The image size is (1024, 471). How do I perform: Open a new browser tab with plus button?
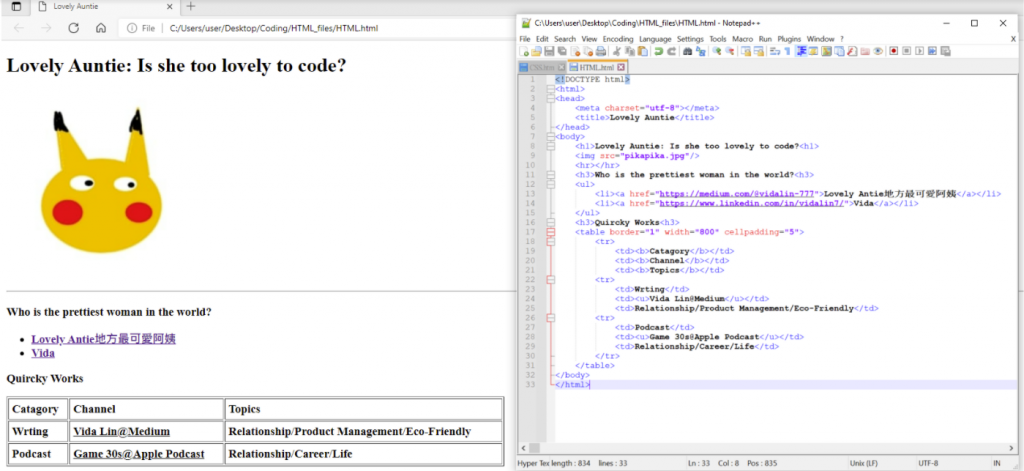191,7
